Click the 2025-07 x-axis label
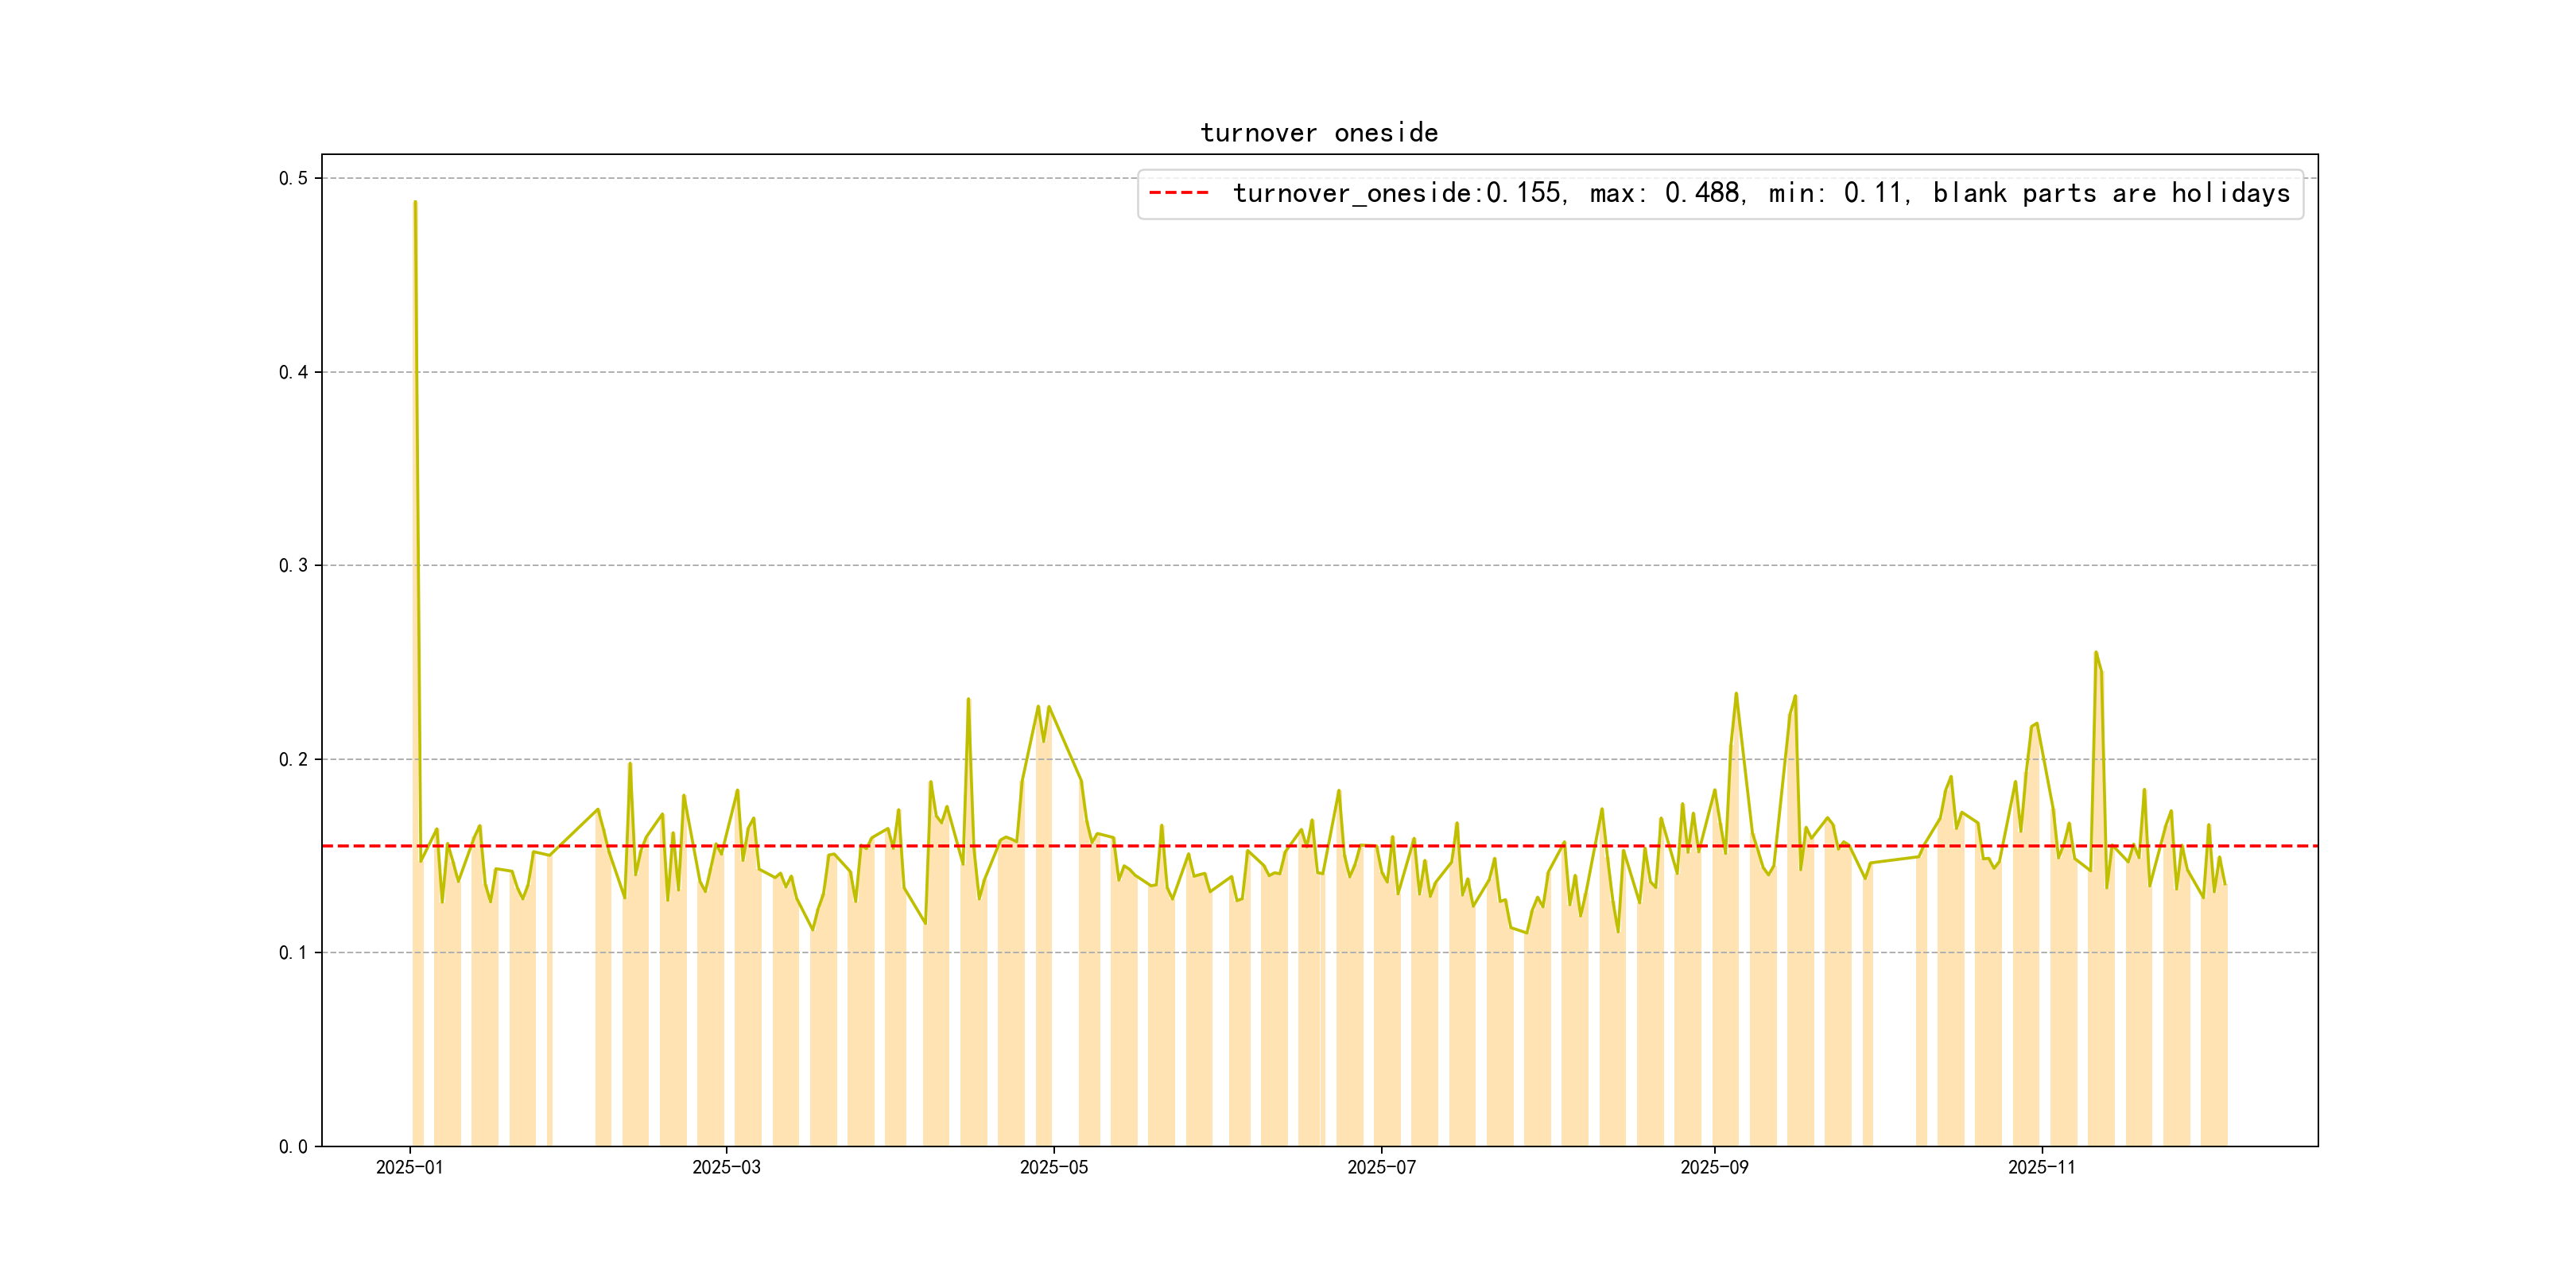The height and width of the screenshot is (1288, 2576). (x=1381, y=1167)
